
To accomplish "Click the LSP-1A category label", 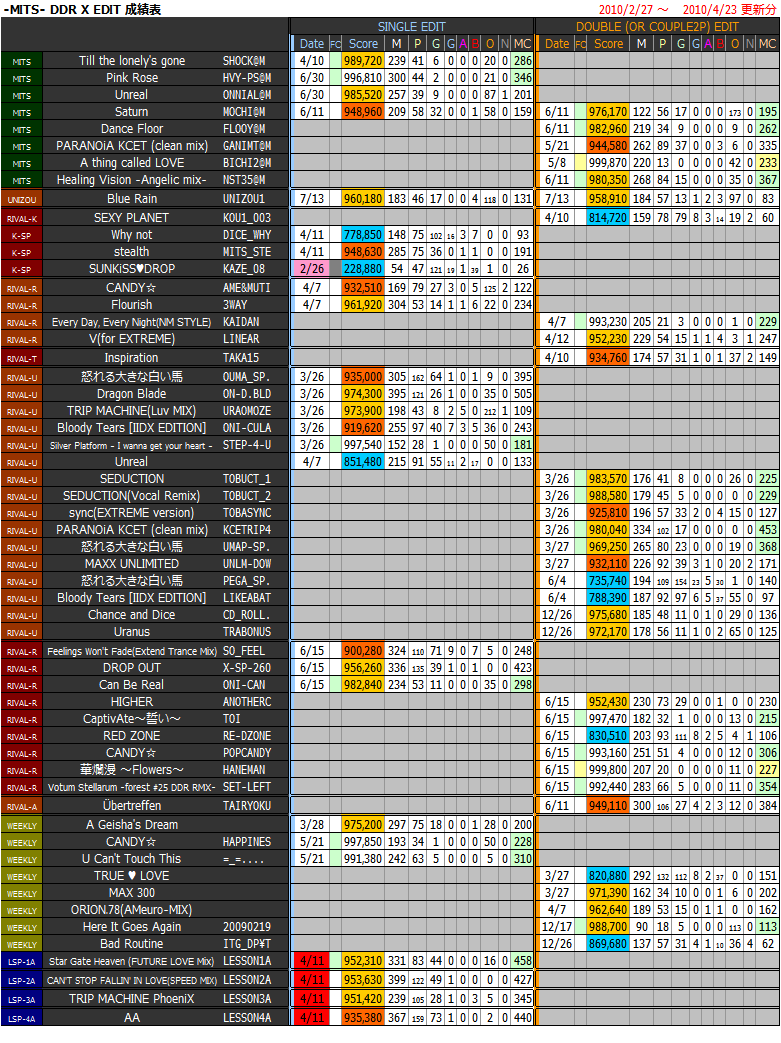I will click(x=22, y=962).
